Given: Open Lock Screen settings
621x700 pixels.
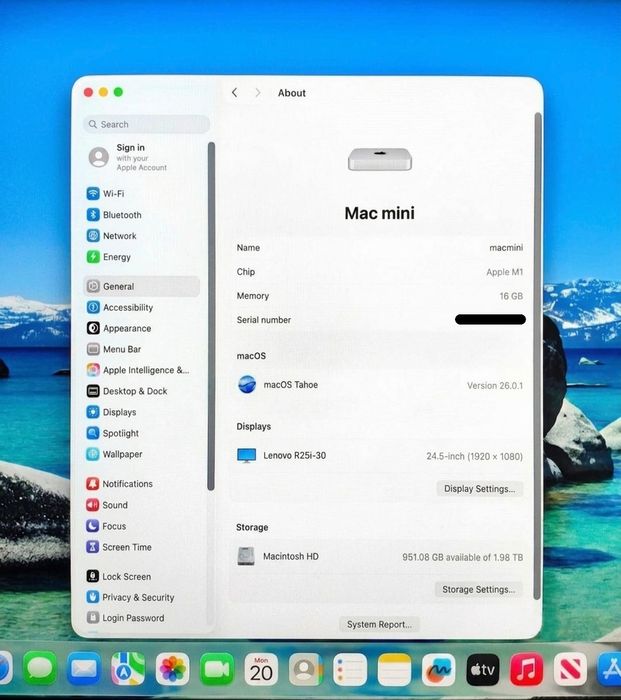Looking at the screenshot, I should [x=118, y=576].
